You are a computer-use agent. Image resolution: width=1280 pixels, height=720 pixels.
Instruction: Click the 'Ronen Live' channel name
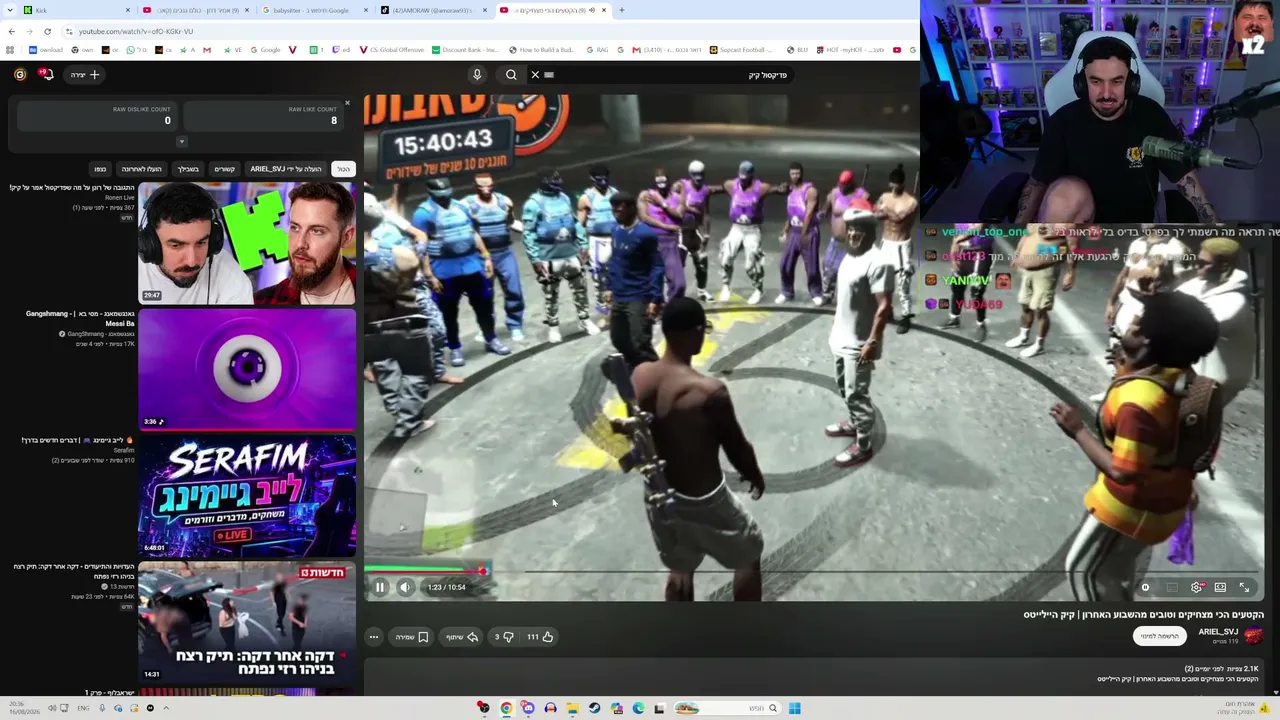pos(119,198)
